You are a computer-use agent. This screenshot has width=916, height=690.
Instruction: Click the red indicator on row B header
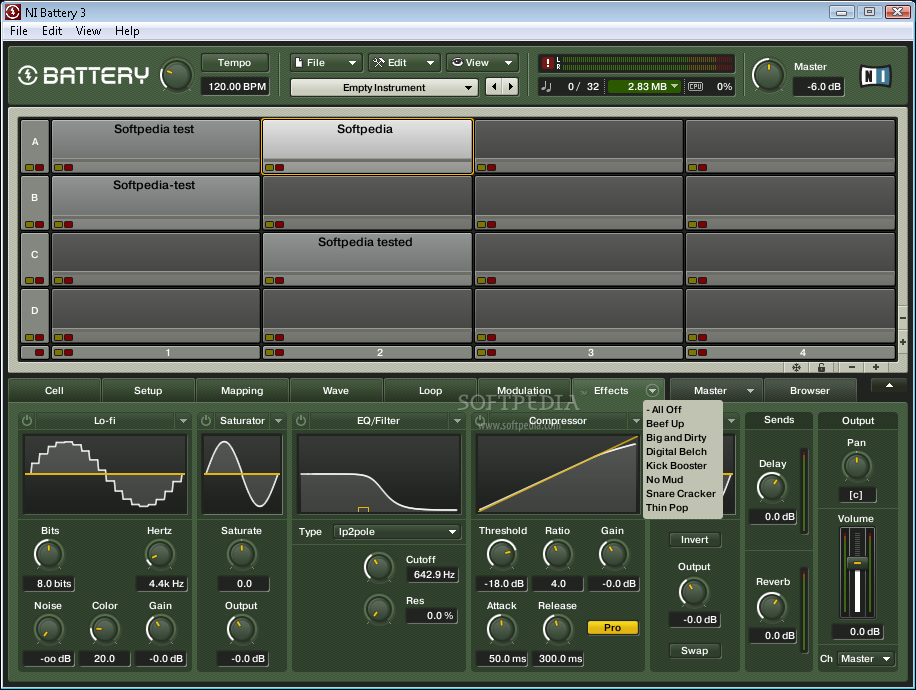coord(39,224)
